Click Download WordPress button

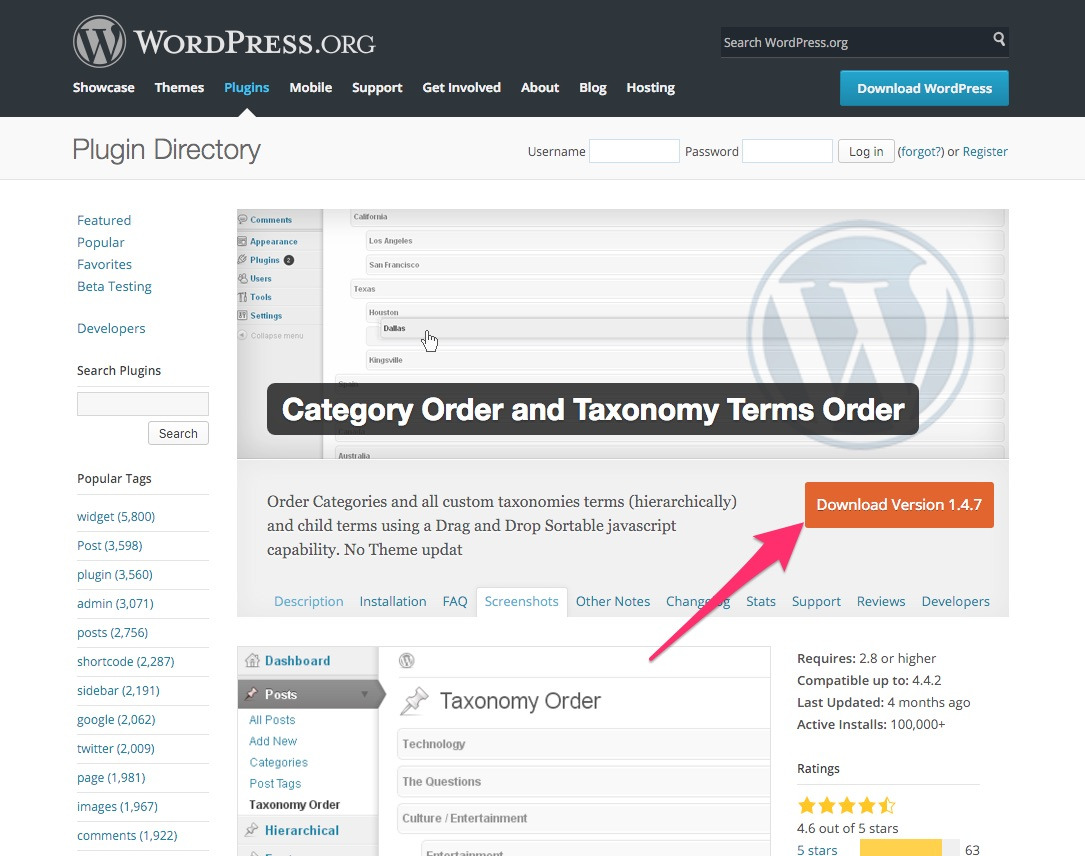pos(924,88)
